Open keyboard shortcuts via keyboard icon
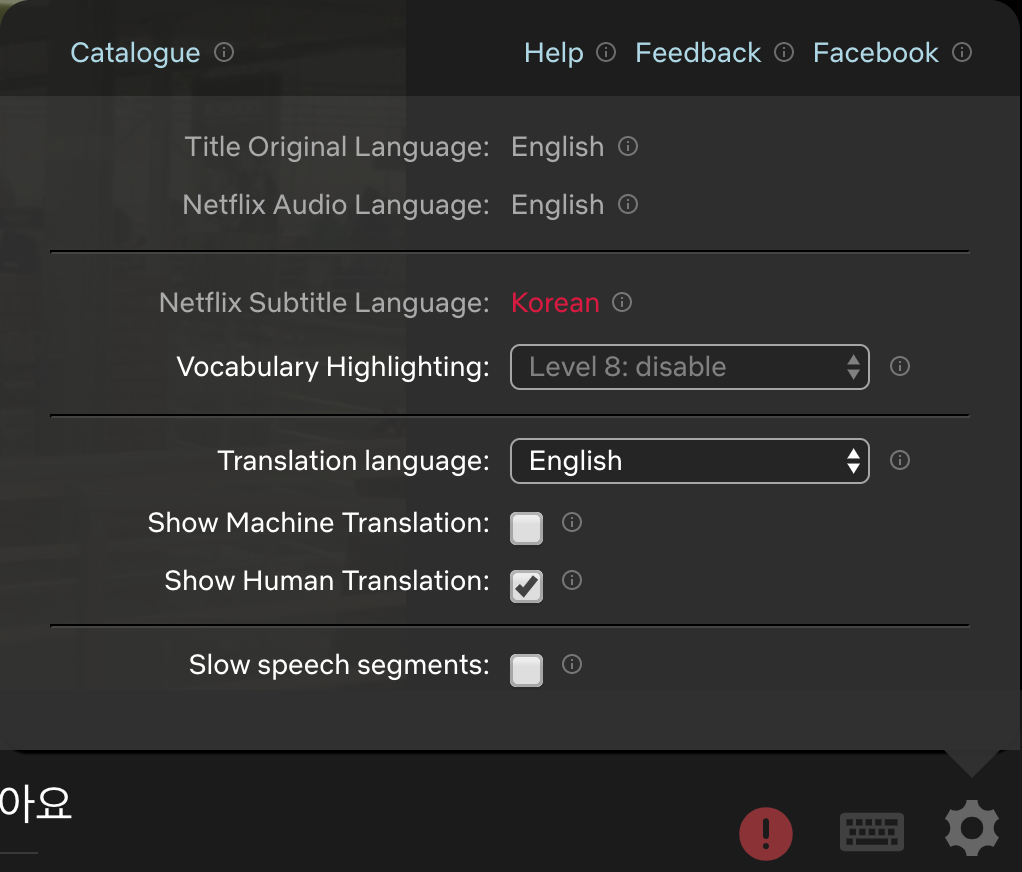This screenshot has height=872, width=1022. [872, 832]
